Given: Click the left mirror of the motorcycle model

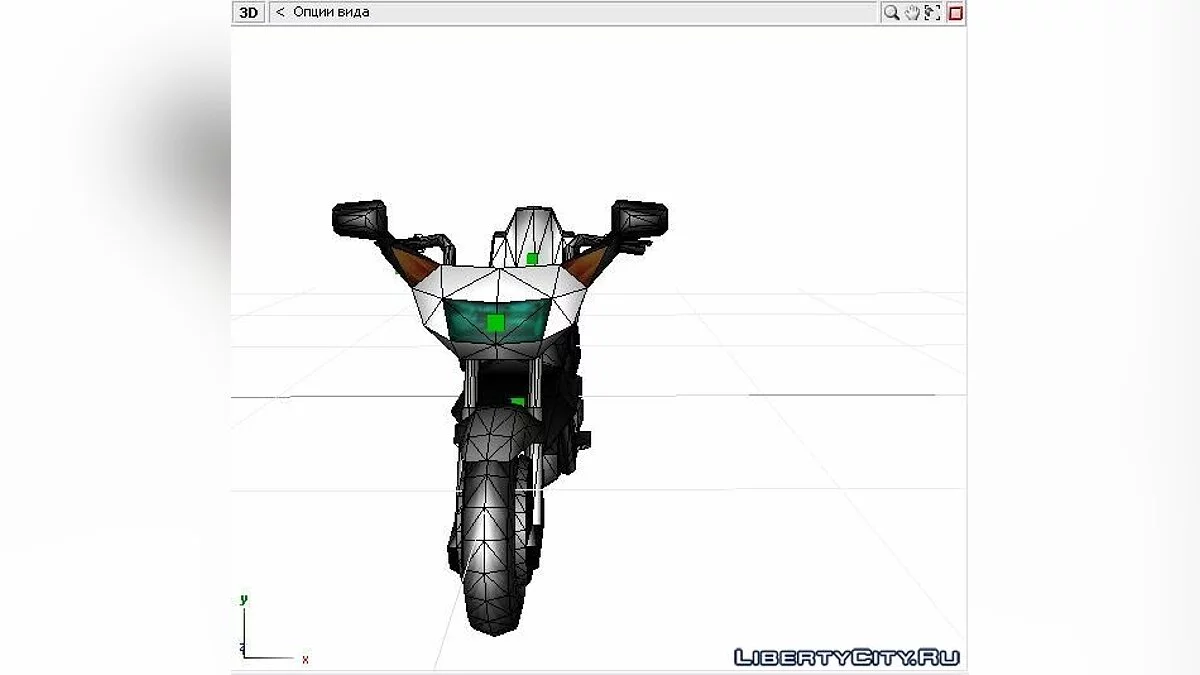Looking at the screenshot, I should click(x=360, y=218).
